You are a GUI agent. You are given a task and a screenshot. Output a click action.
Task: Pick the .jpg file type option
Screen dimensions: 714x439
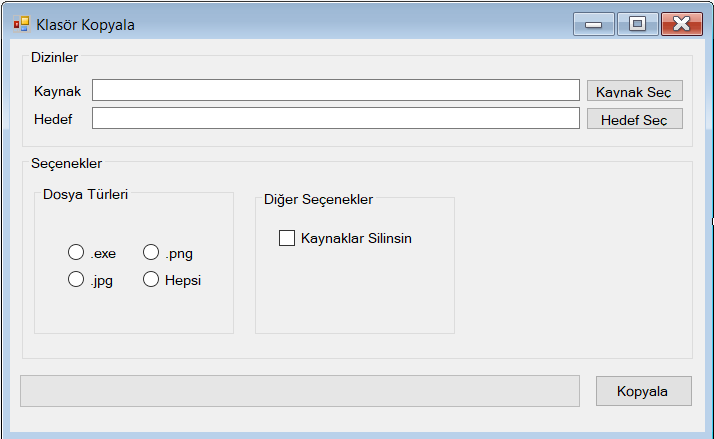coord(76,280)
